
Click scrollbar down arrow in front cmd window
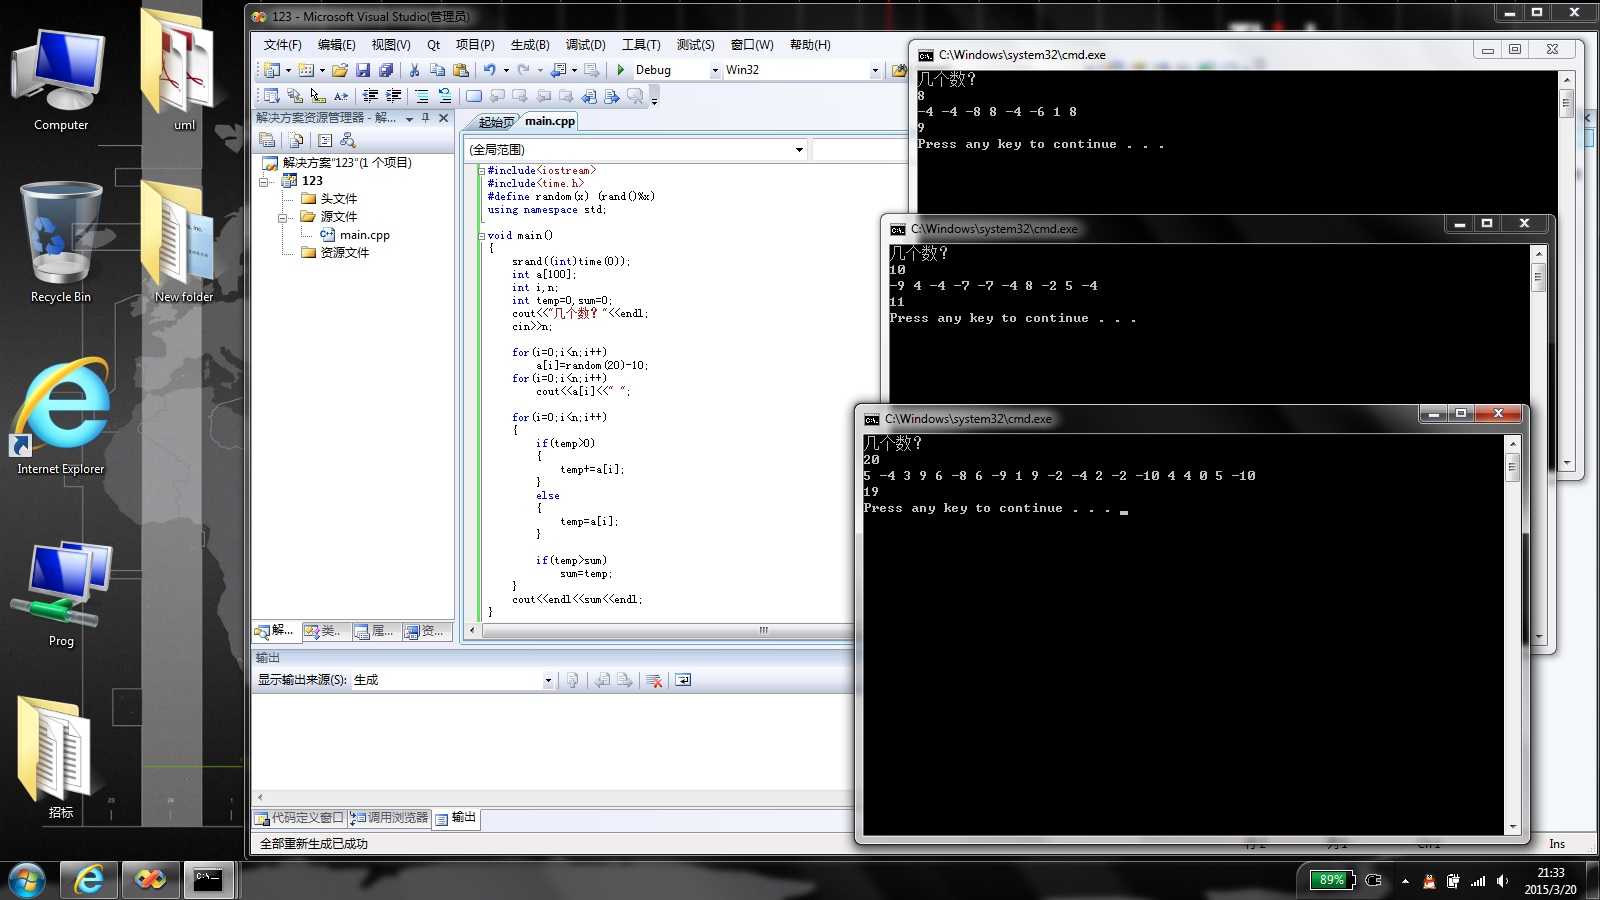(1512, 827)
